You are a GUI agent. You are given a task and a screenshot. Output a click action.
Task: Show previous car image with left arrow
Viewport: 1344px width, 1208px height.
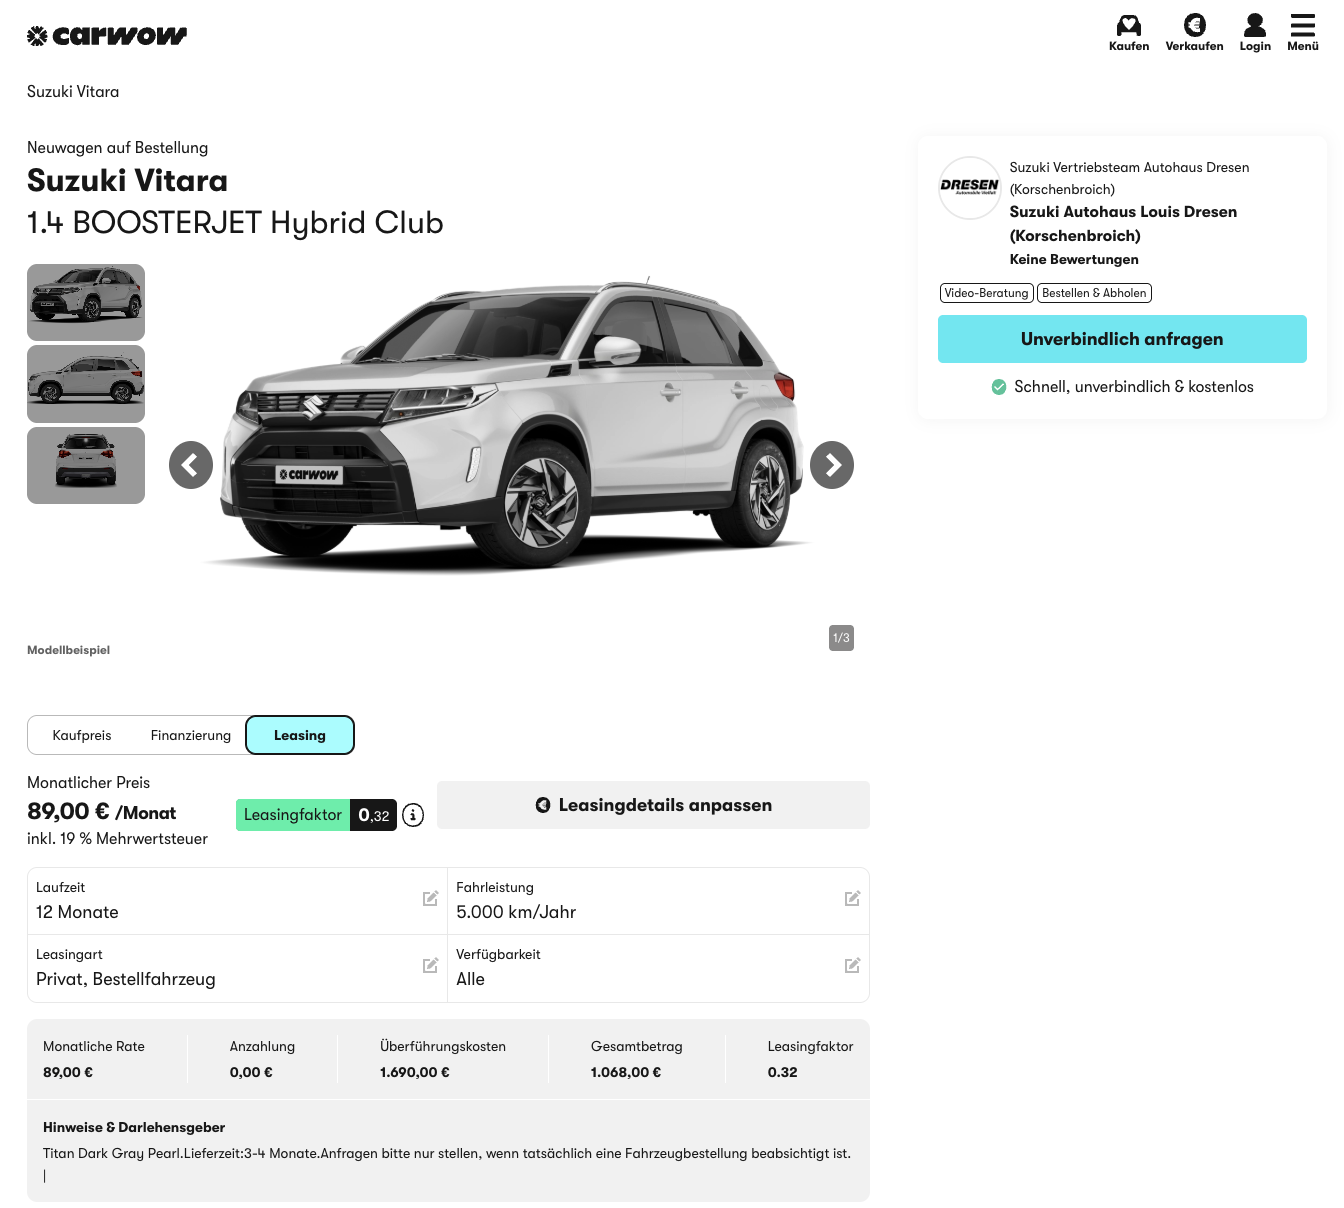click(191, 465)
